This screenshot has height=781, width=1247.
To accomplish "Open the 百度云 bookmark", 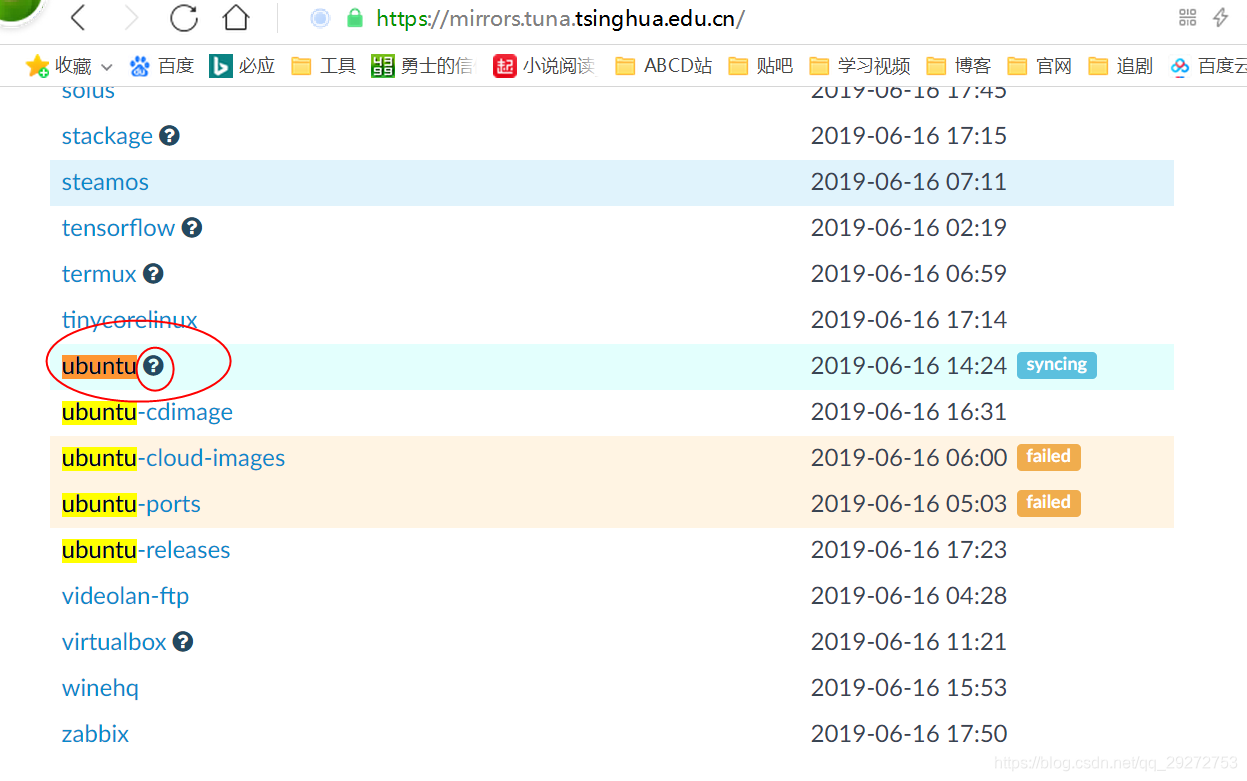I will (x=1209, y=66).
